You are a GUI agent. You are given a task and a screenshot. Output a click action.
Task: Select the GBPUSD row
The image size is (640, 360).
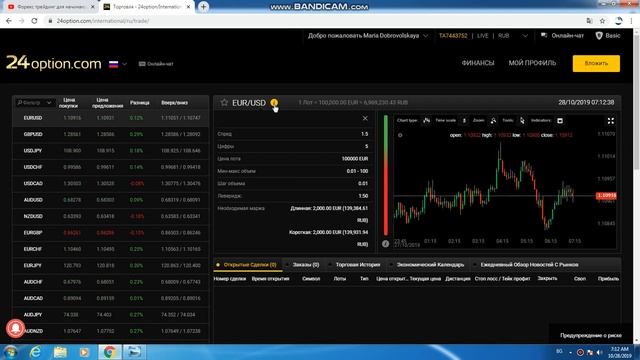click(x=110, y=134)
